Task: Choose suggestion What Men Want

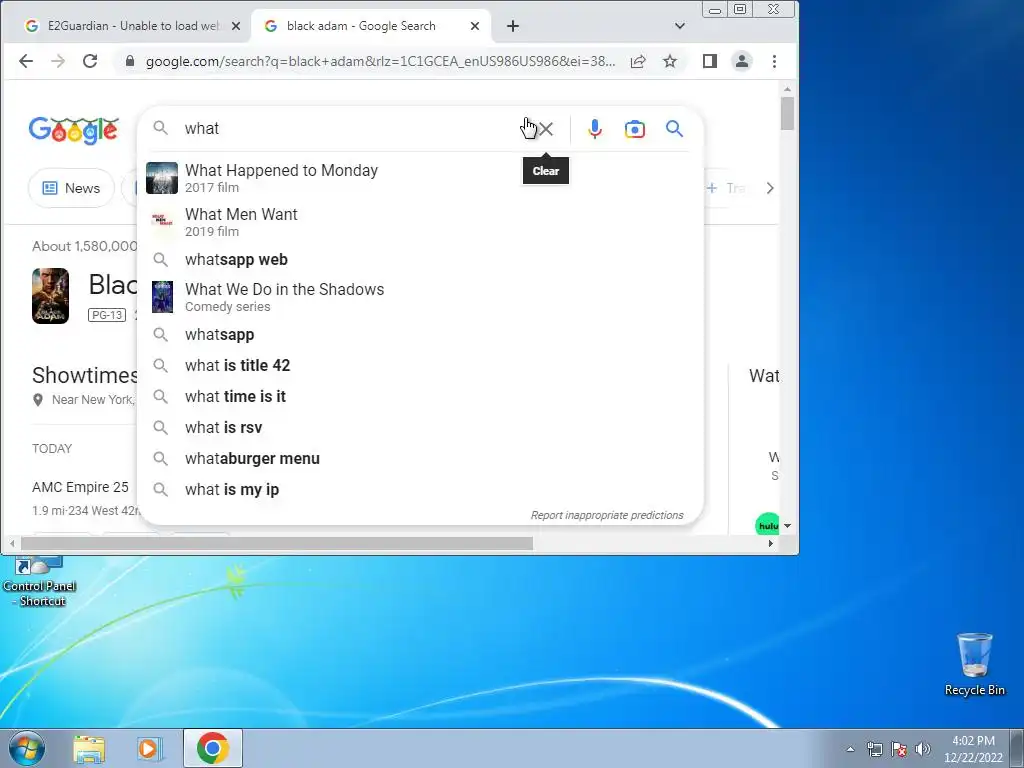Action: click(x=421, y=222)
